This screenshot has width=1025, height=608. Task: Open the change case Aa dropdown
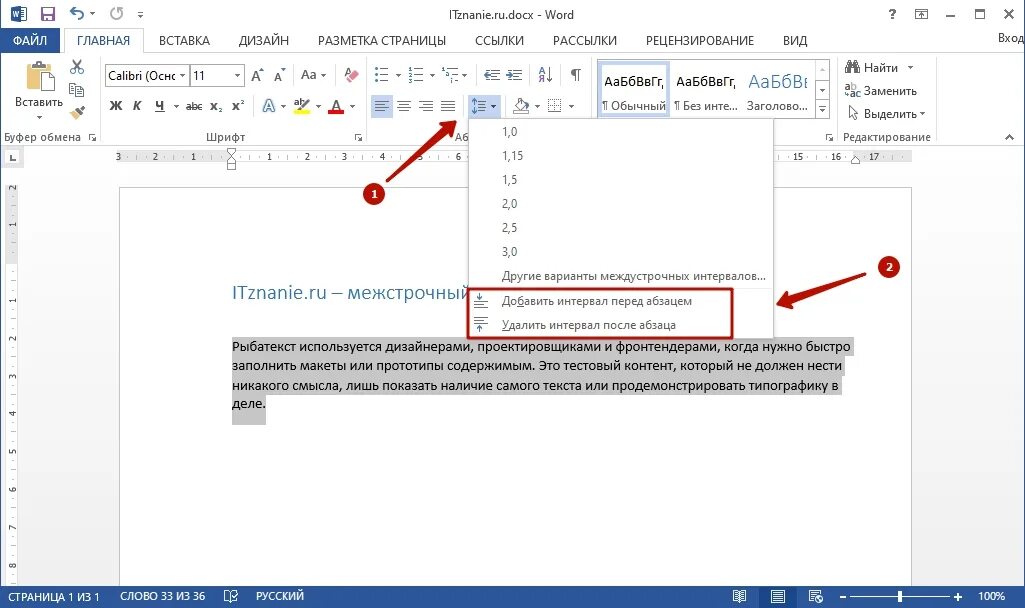click(x=313, y=75)
